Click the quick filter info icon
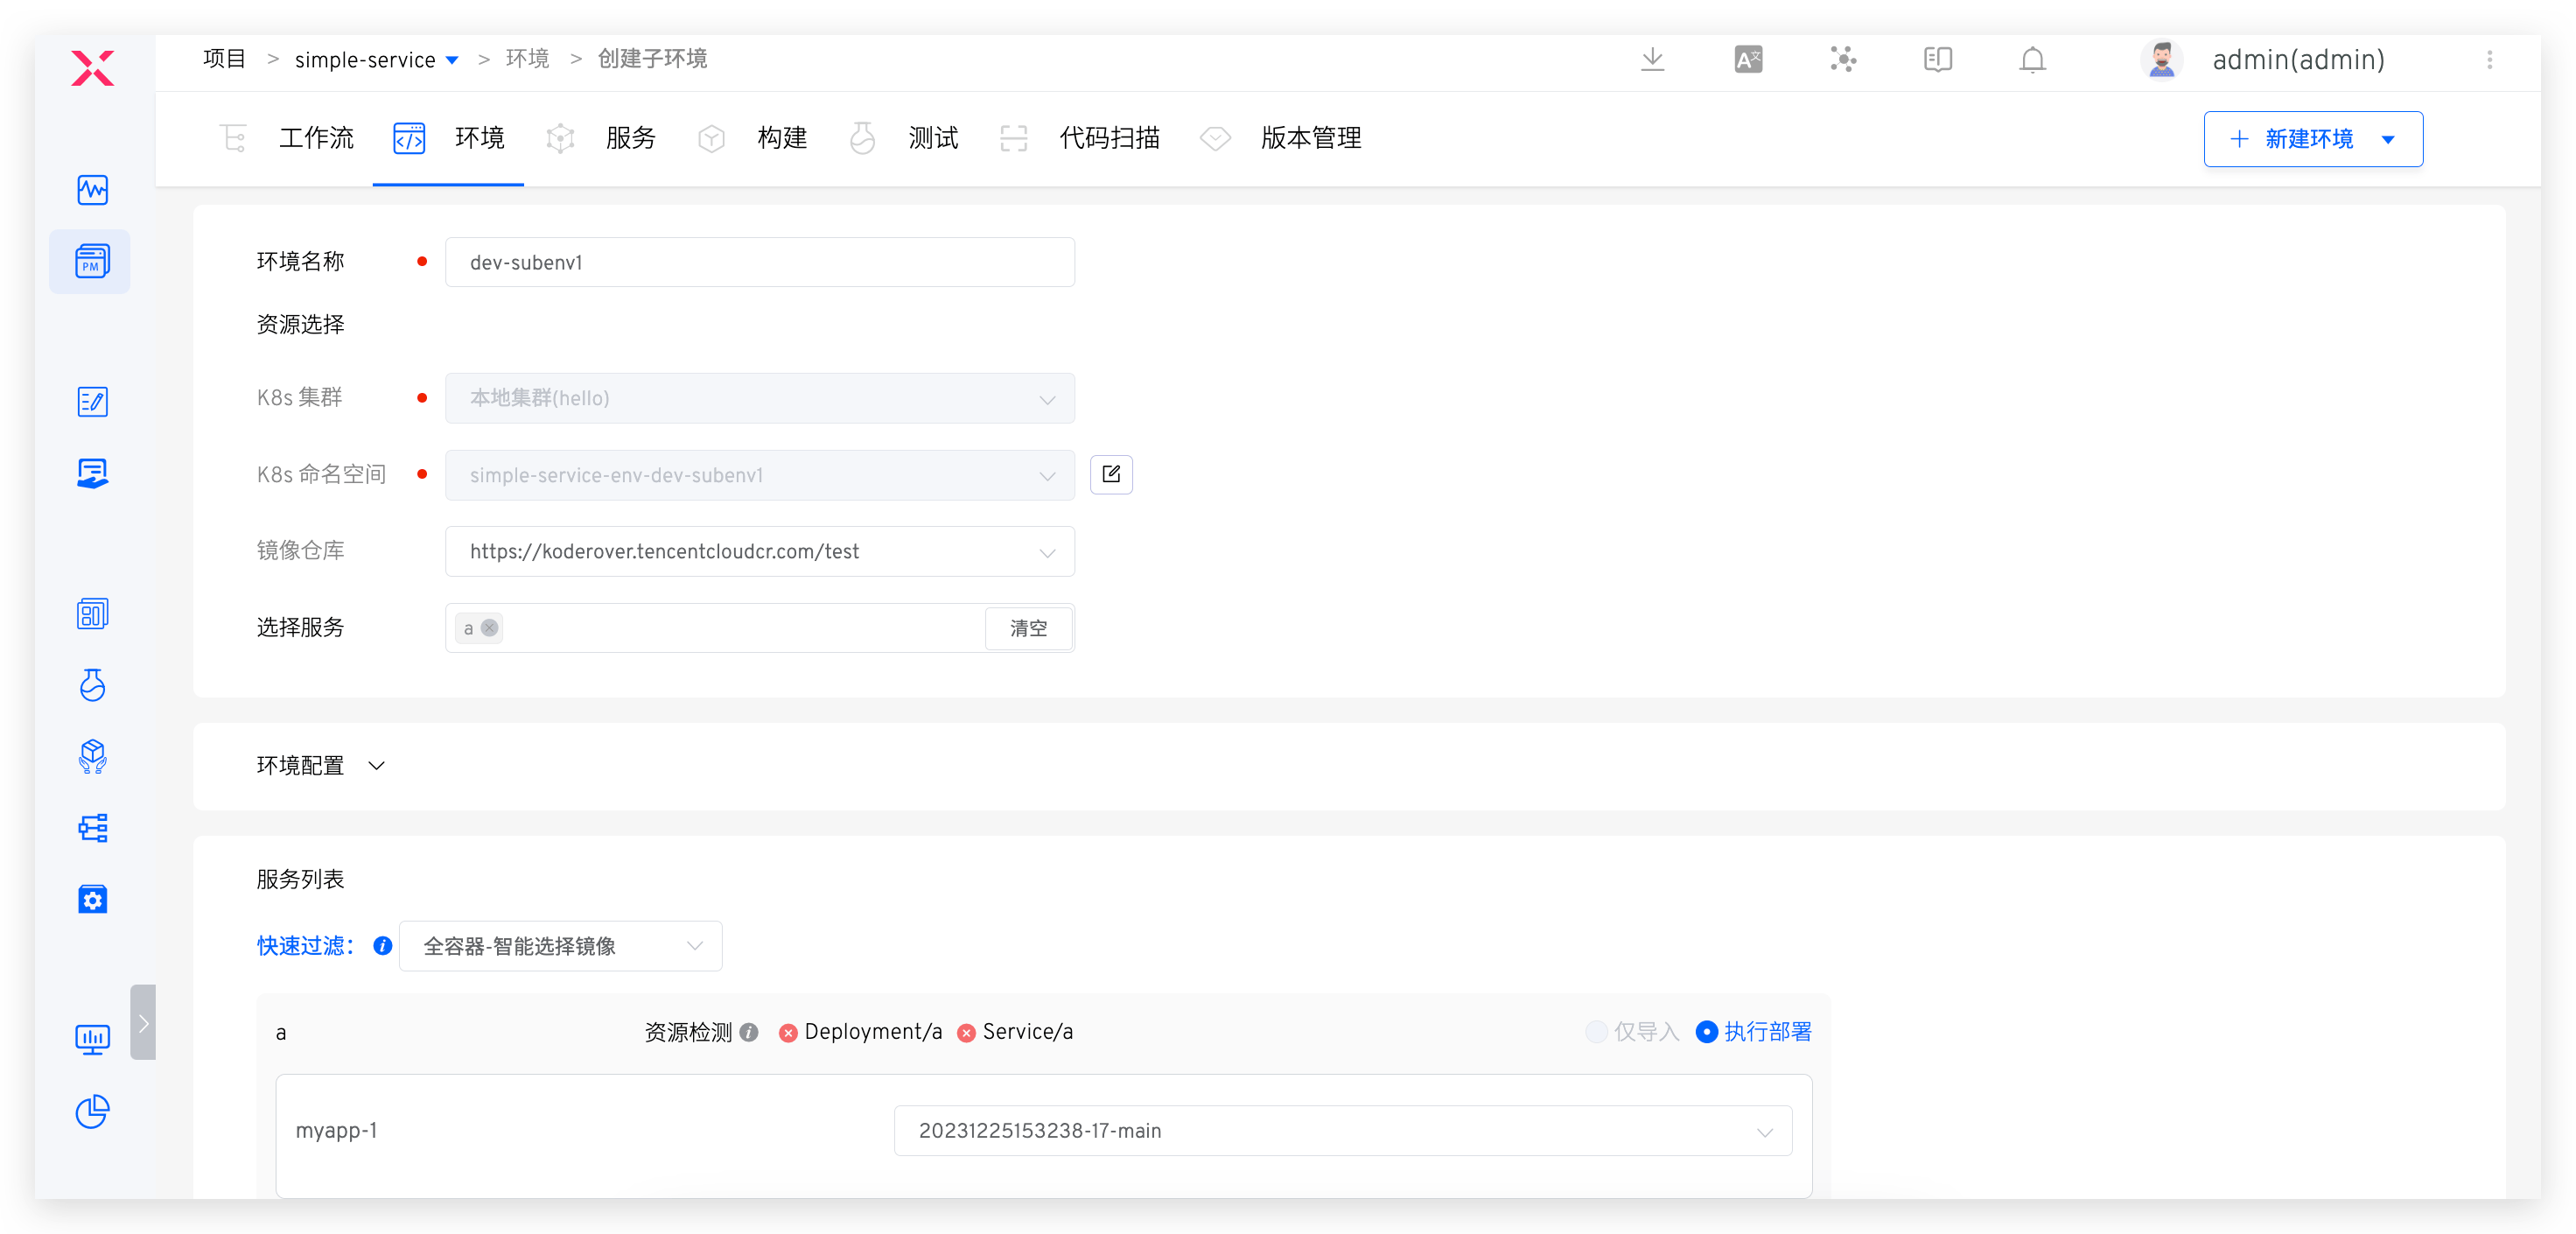 pos(382,946)
